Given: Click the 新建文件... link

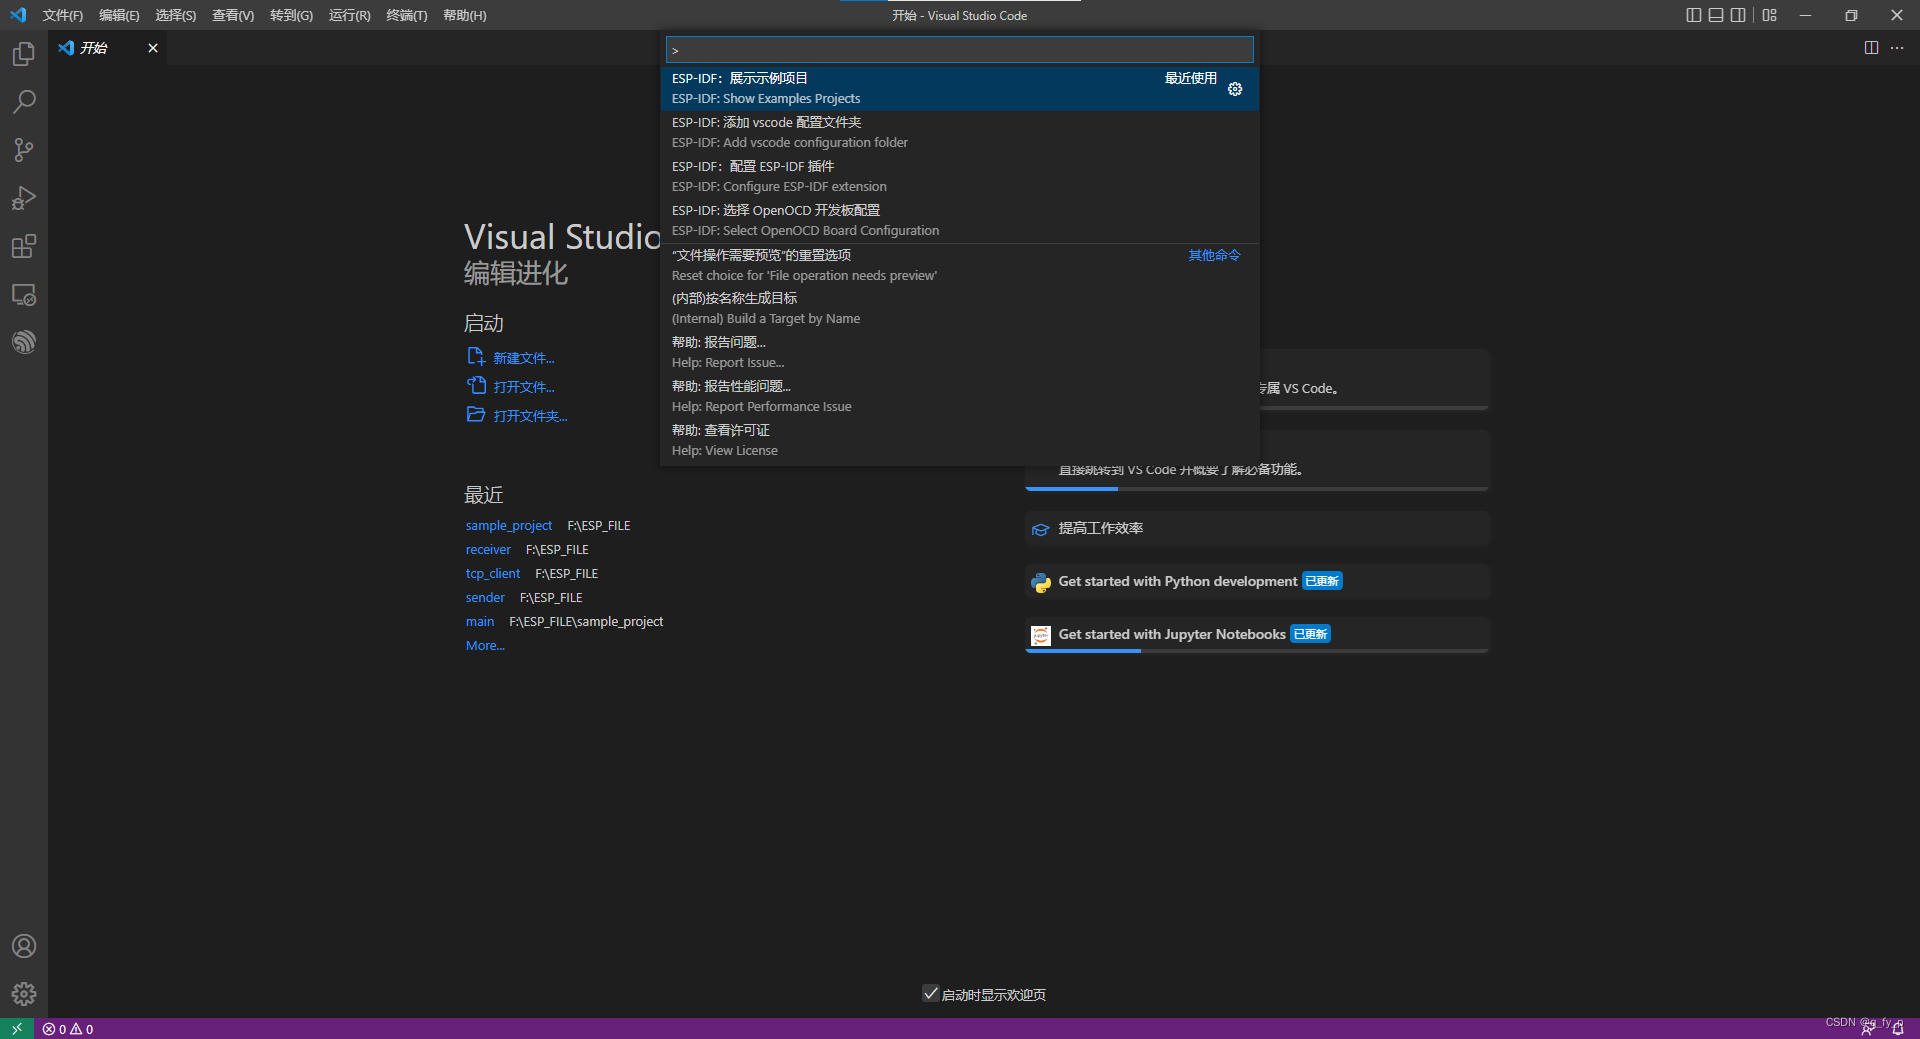Looking at the screenshot, I should click(523, 358).
